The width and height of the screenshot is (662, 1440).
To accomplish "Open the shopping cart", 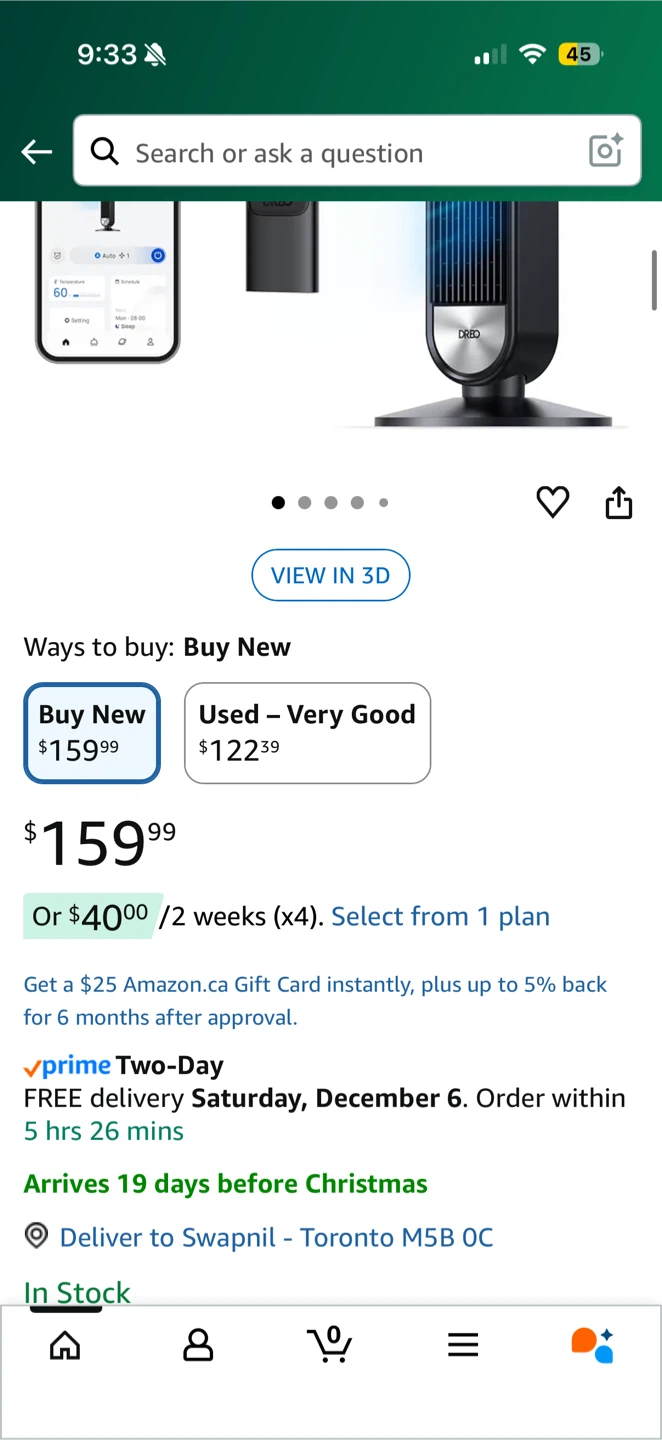I will point(330,1345).
